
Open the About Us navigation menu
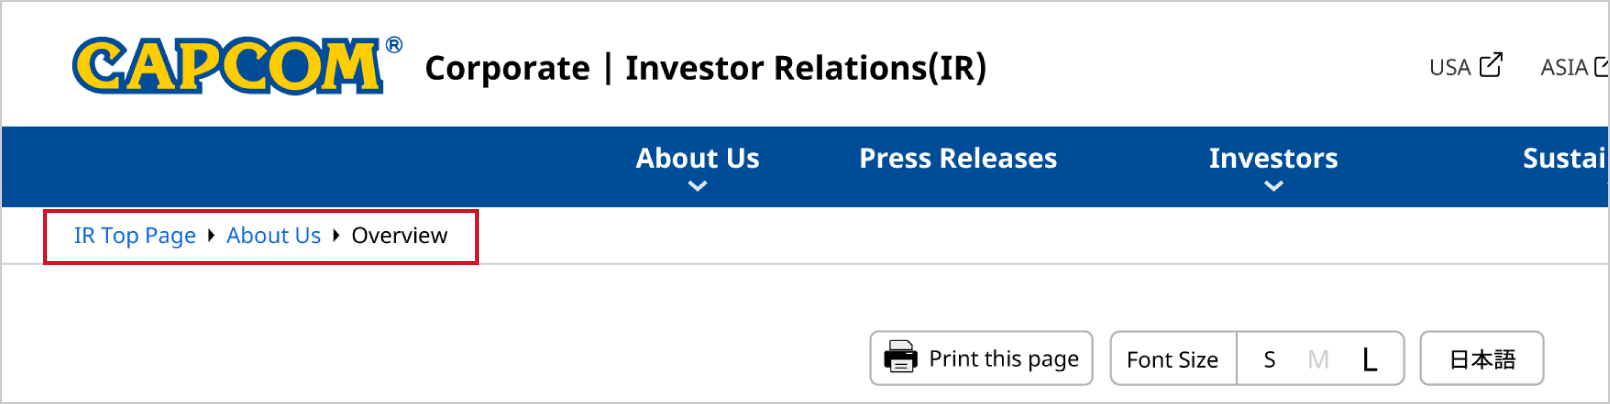698,158
